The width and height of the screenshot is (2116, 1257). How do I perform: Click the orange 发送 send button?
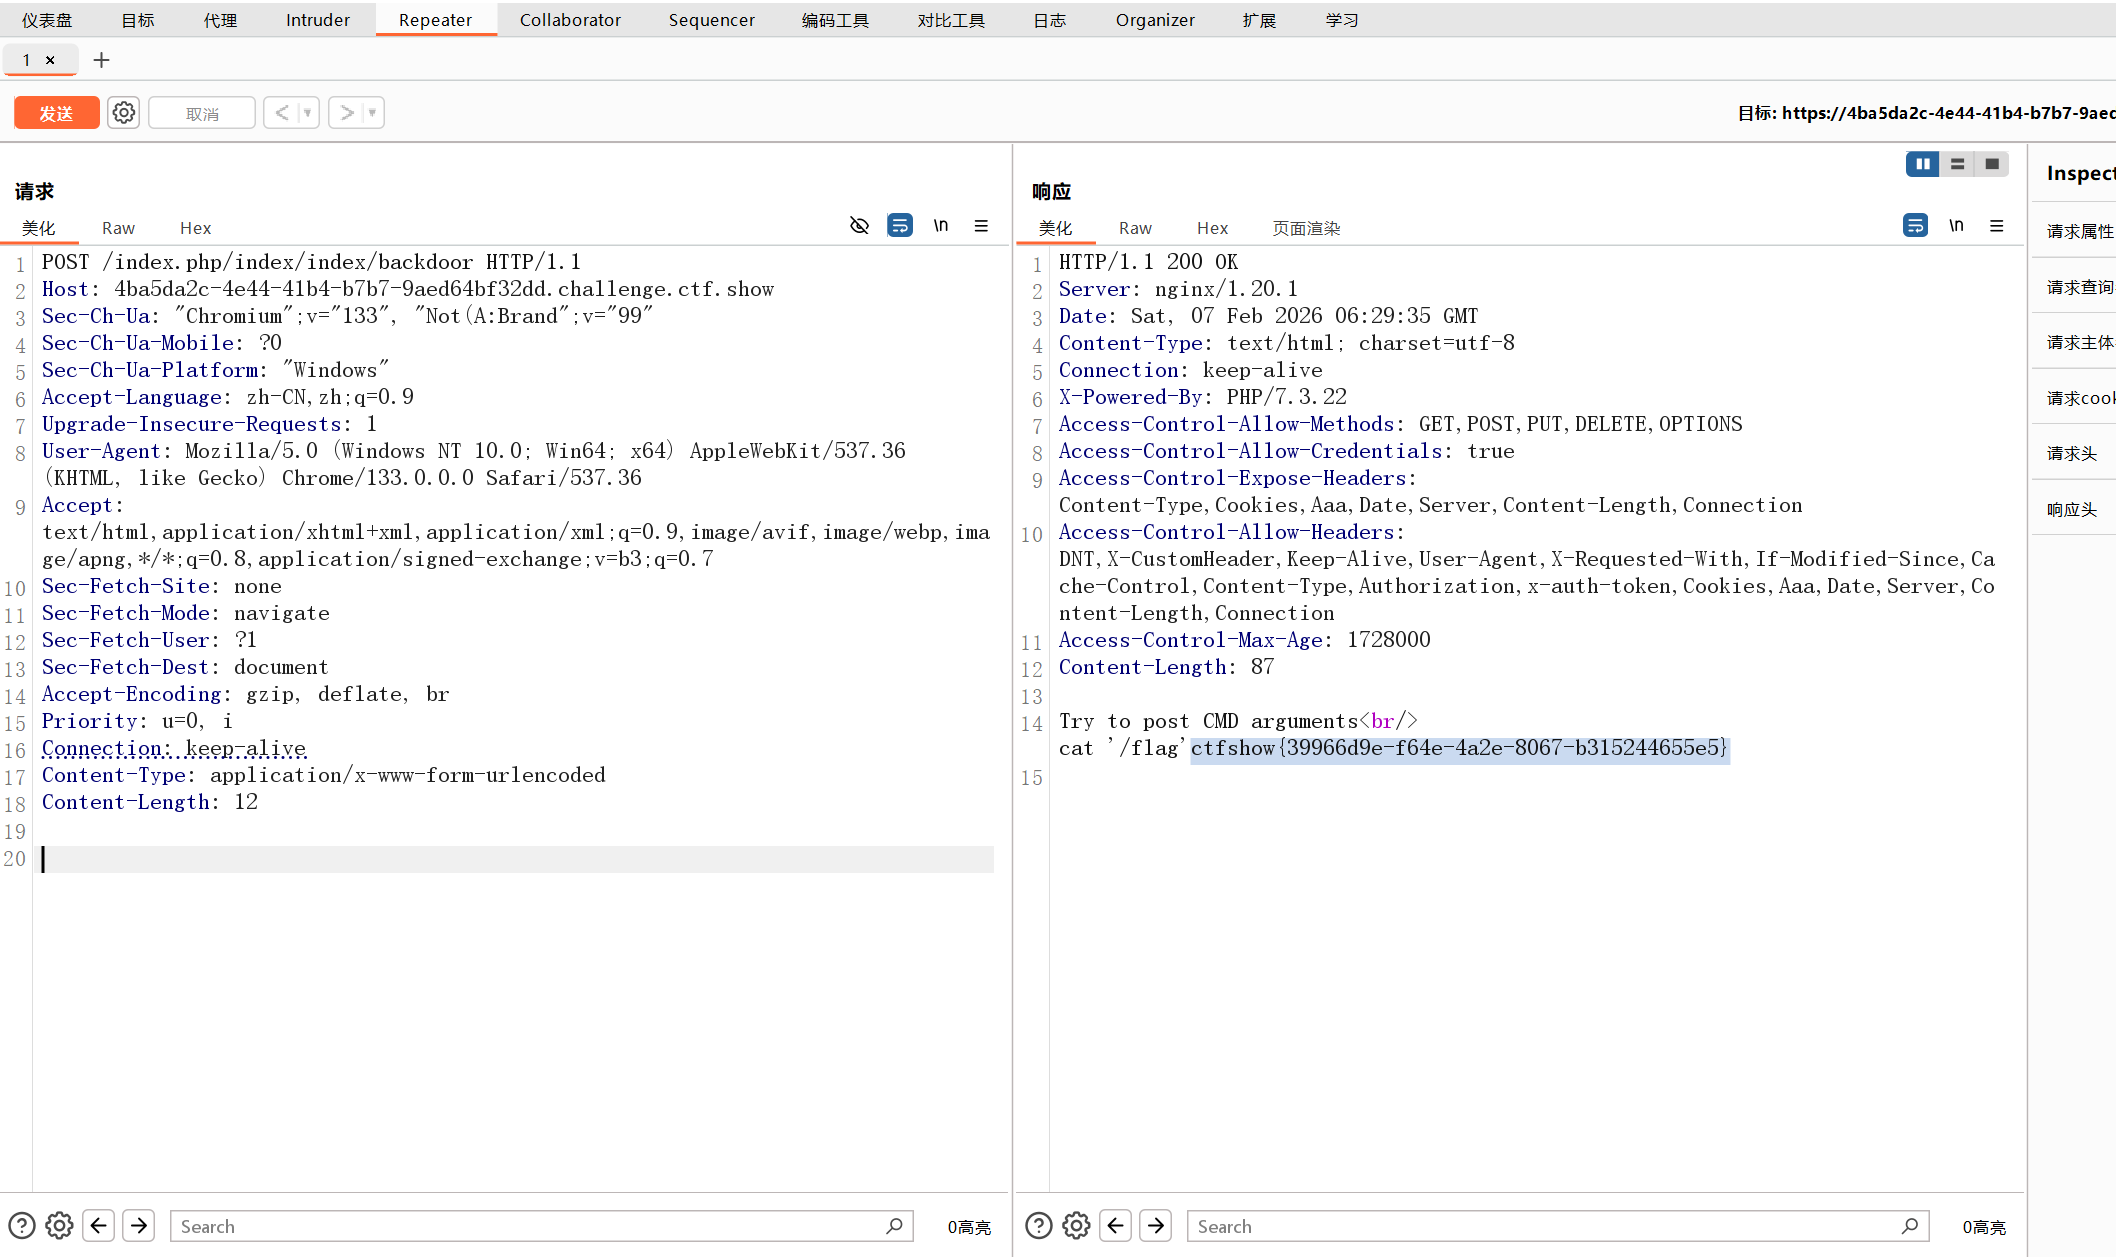[x=56, y=113]
